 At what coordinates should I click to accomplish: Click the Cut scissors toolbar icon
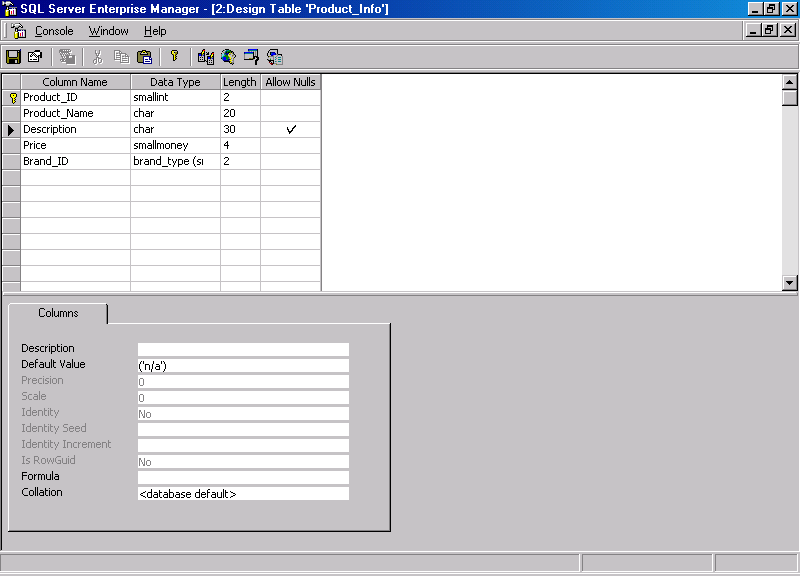[97, 57]
